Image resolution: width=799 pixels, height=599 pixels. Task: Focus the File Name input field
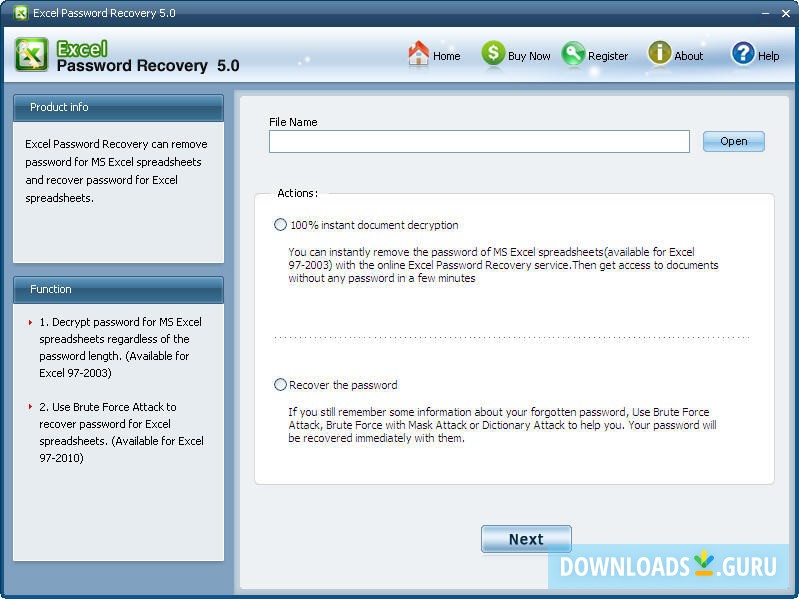click(x=480, y=141)
